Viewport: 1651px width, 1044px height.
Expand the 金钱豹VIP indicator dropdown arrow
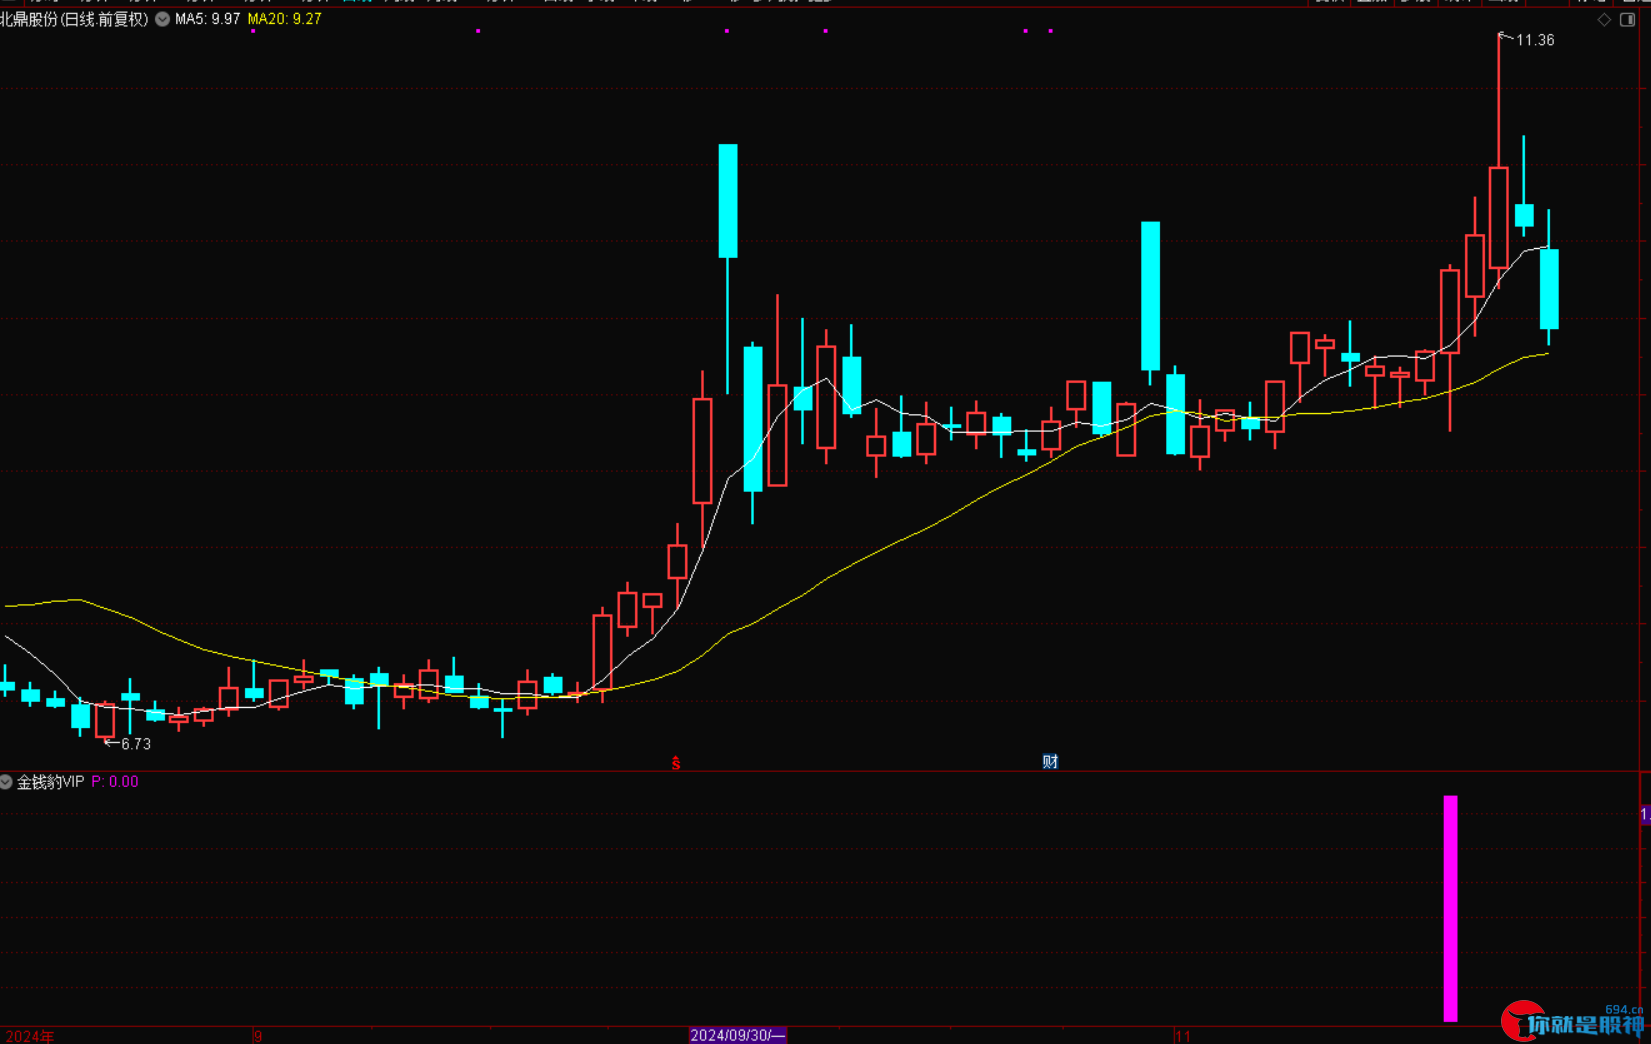6,782
